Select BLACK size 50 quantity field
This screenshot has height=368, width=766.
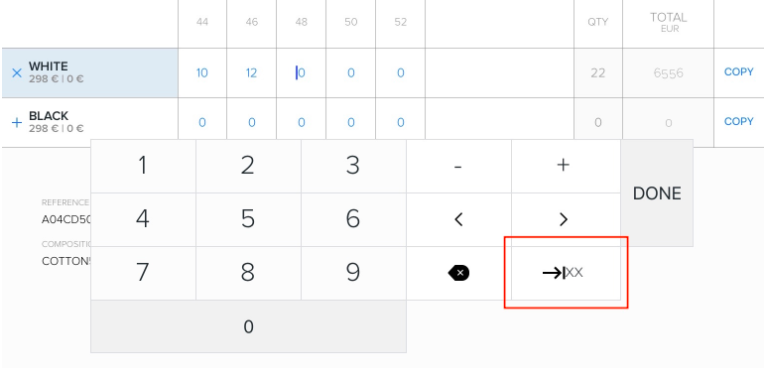tap(351, 122)
